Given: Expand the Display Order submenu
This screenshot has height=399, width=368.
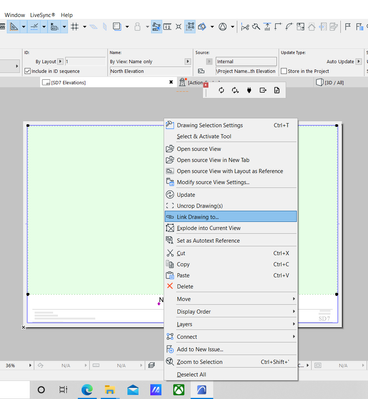Looking at the screenshot, I should click(x=231, y=312).
